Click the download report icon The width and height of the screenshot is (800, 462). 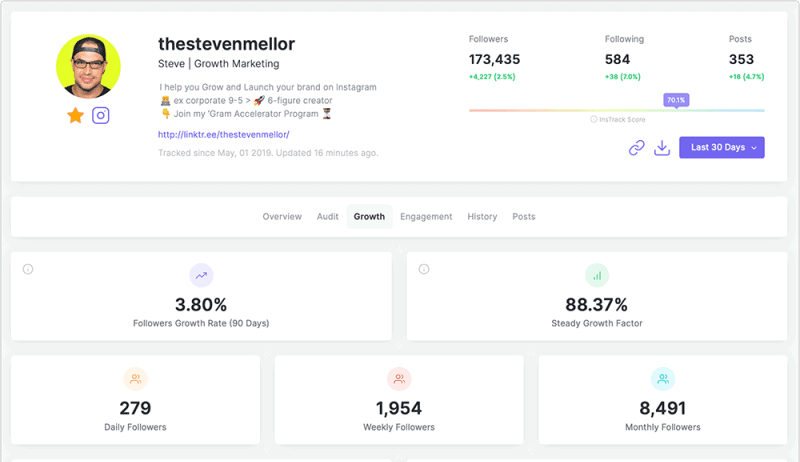[x=661, y=148]
